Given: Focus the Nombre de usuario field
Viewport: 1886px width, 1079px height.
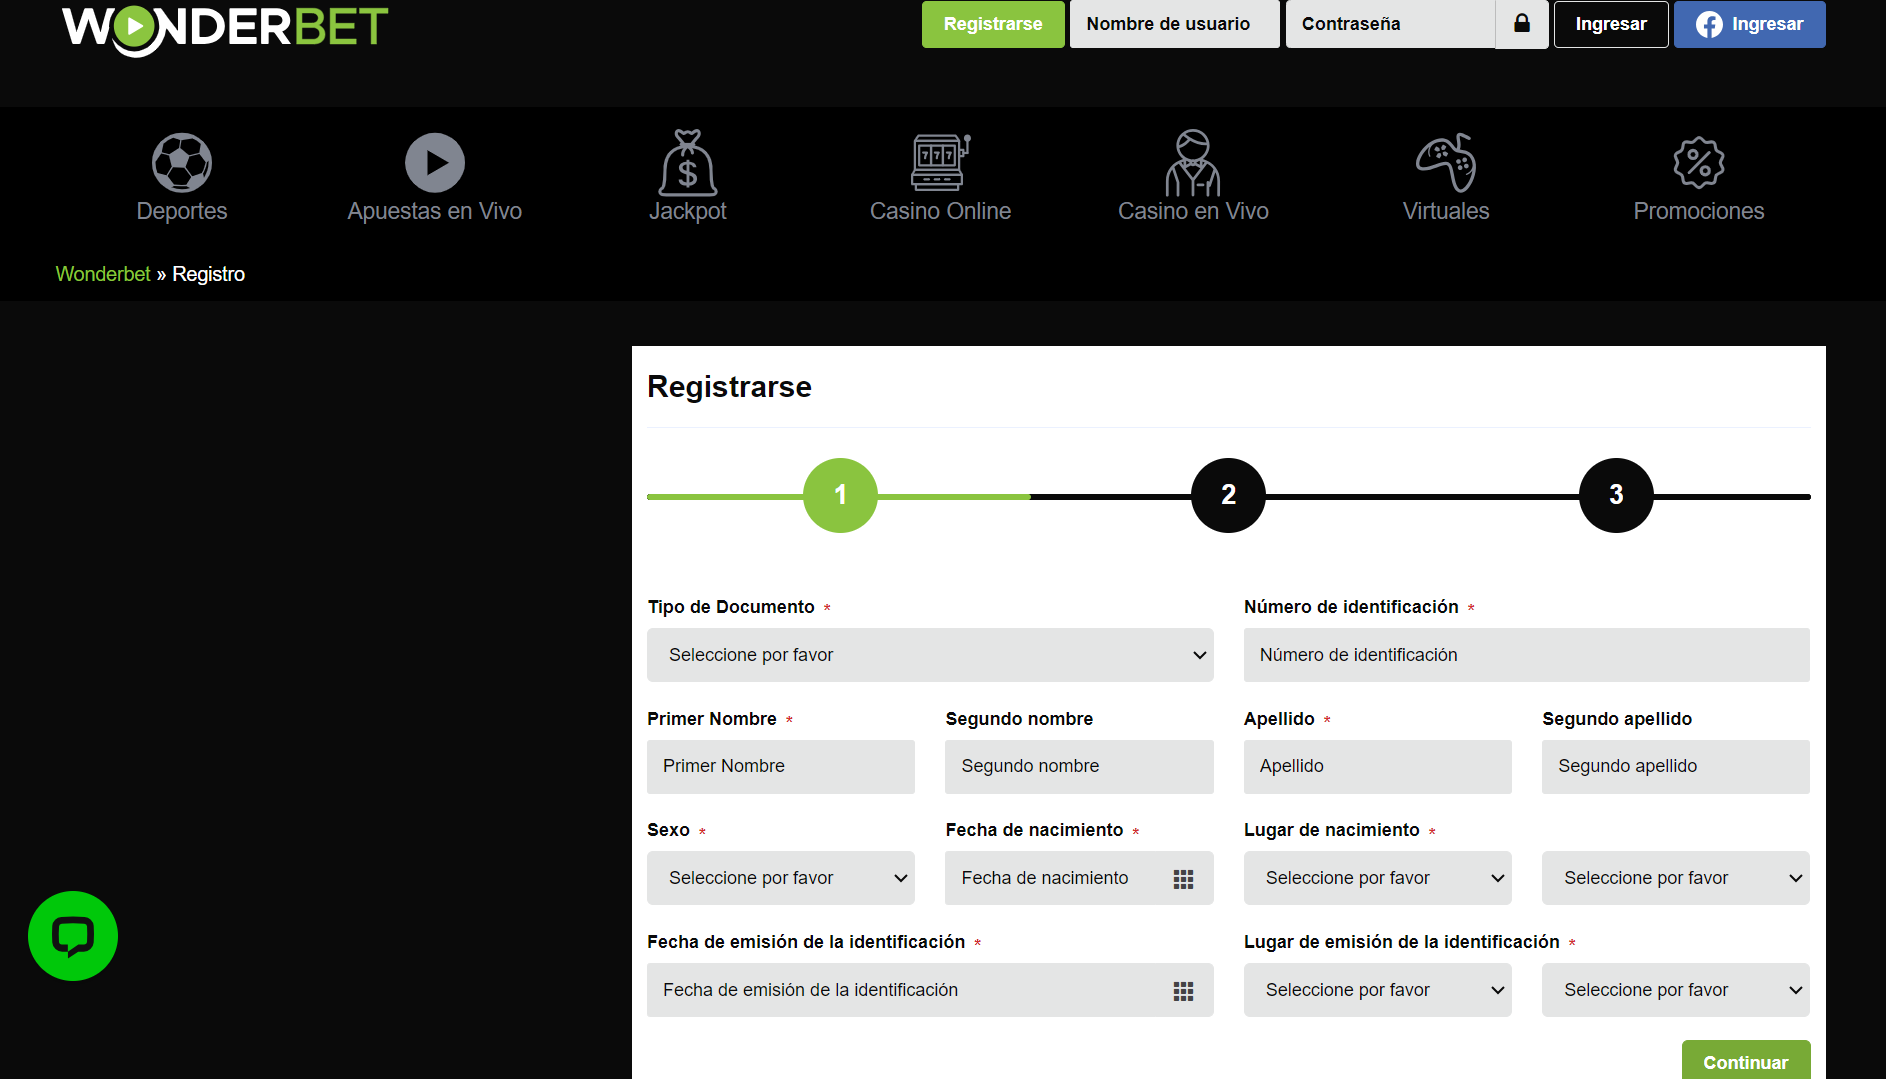Looking at the screenshot, I should pos(1175,24).
